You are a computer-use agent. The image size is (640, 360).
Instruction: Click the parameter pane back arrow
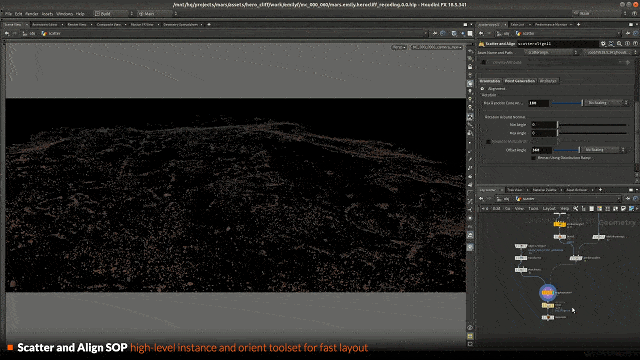[481, 33]
